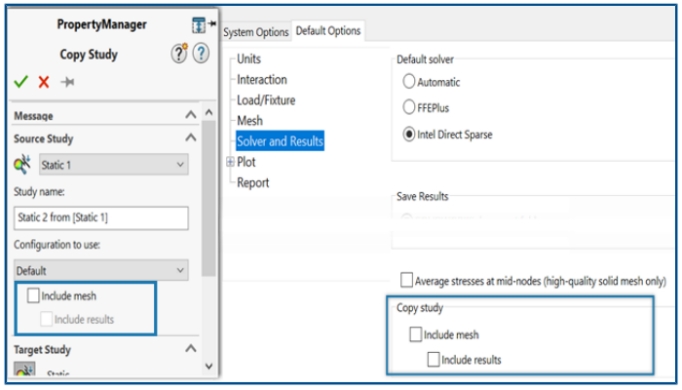Open the Static 1 source study dropdown

tap(114, 165)
